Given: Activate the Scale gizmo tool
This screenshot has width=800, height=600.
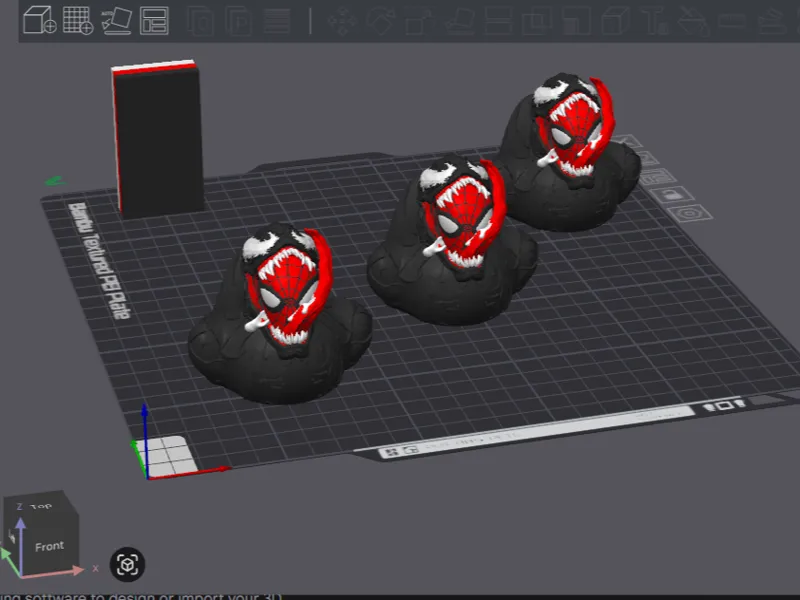Looking at the screenshot, I should click(419, 21).
